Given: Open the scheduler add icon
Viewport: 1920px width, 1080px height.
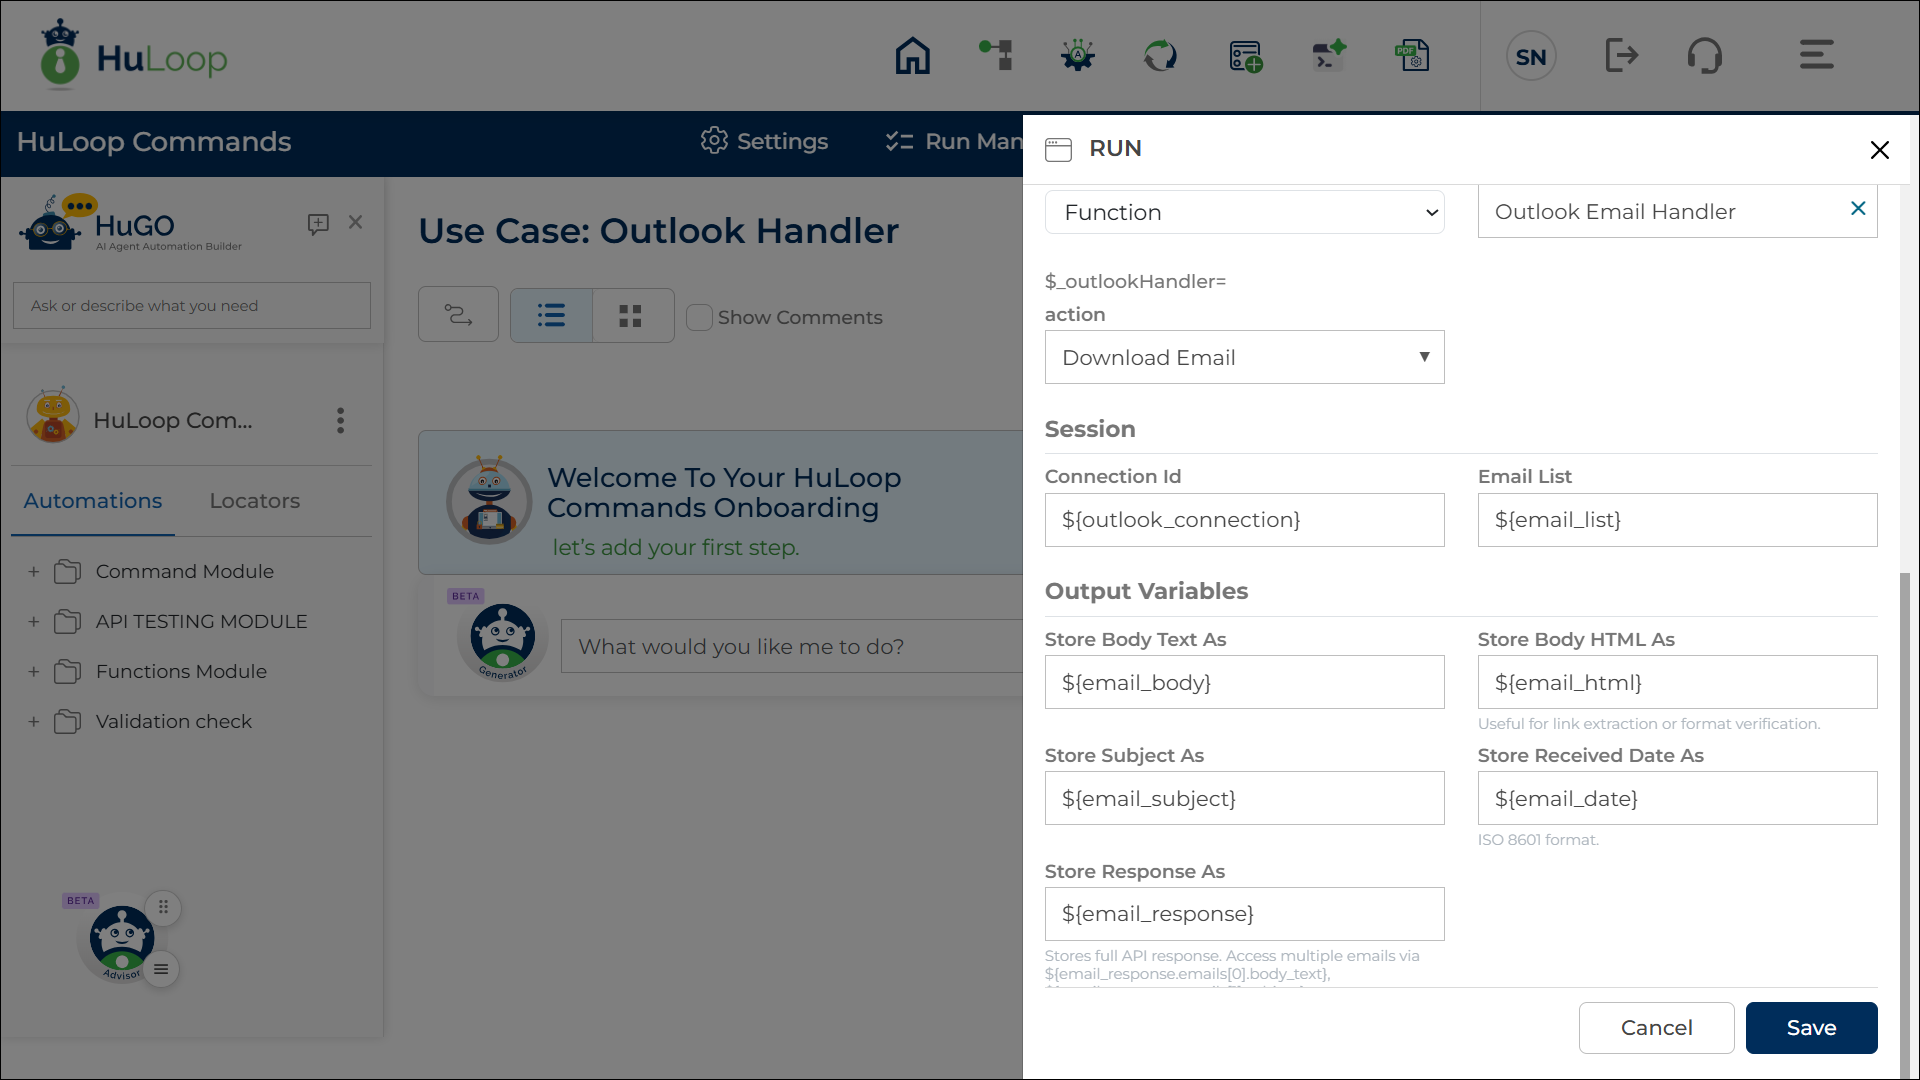Looking at the screenshot, I should point(1245,56).
